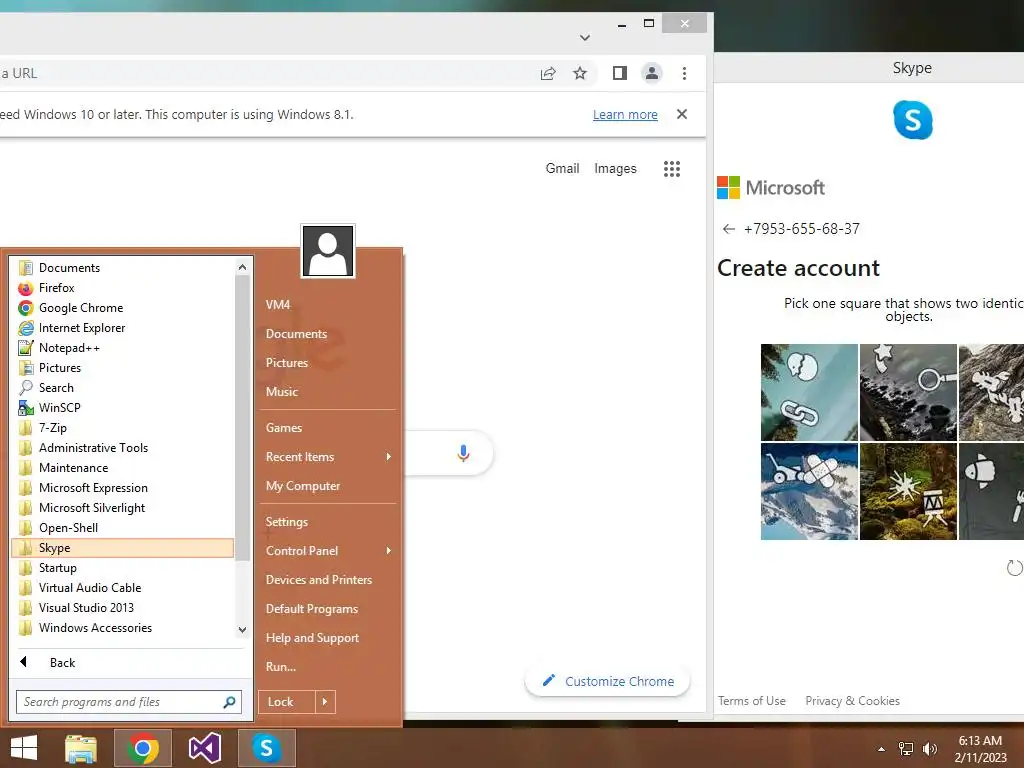Image resolution: width=1024 pixels, height=768 pixels.
Task: Click the network icon in the system tray
Action: click(906, 749)
